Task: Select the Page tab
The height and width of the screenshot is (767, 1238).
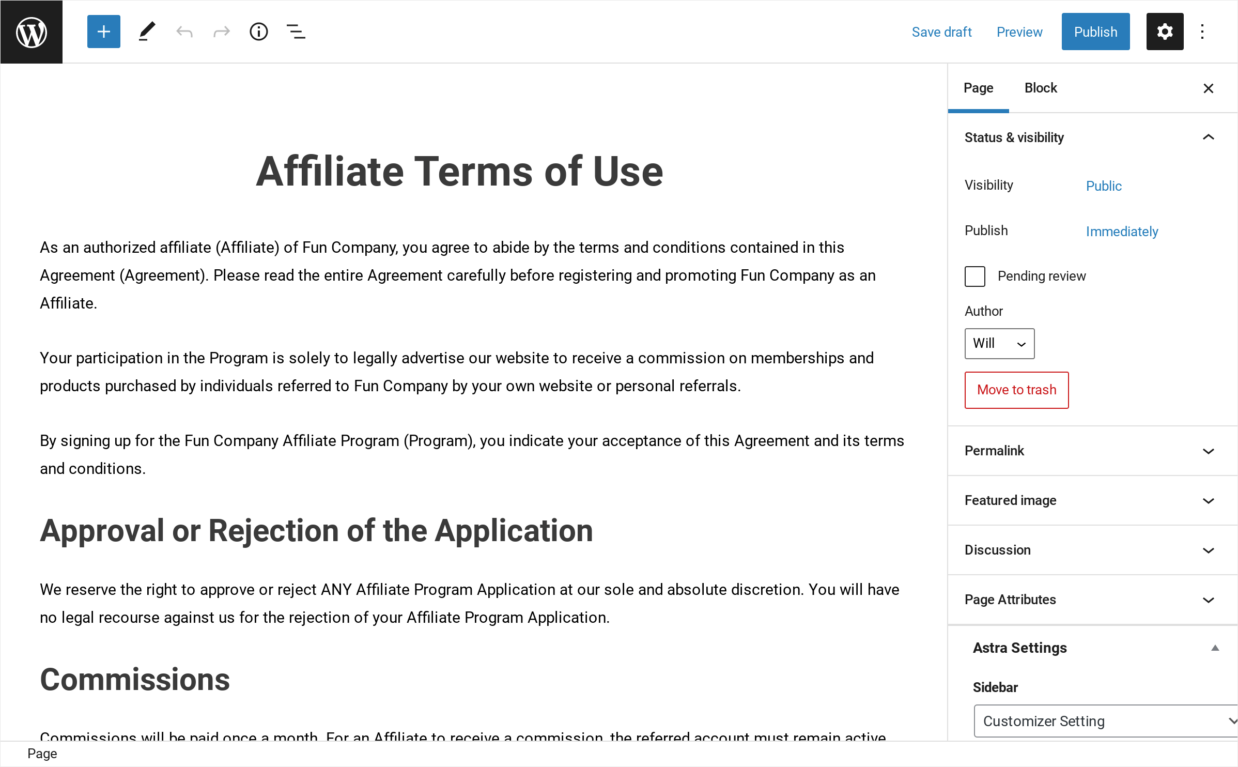Action: pos(978,88)
